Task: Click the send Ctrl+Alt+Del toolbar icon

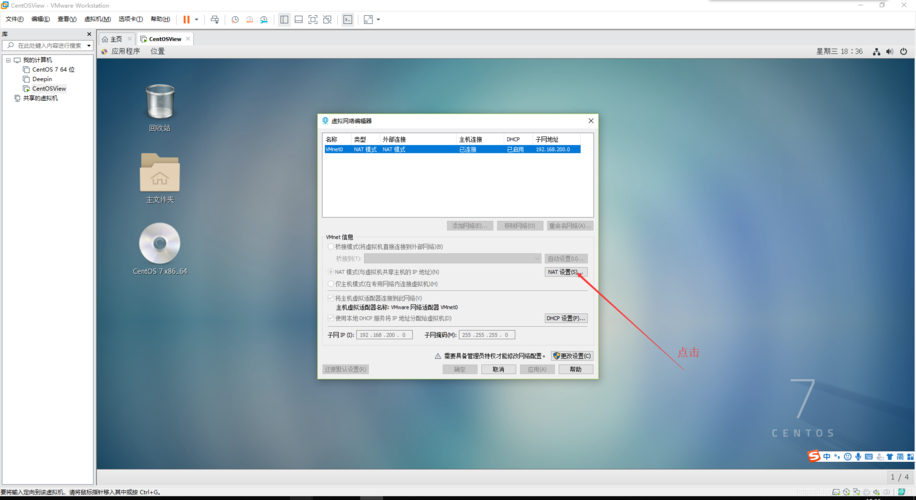Action: [215, 19]
